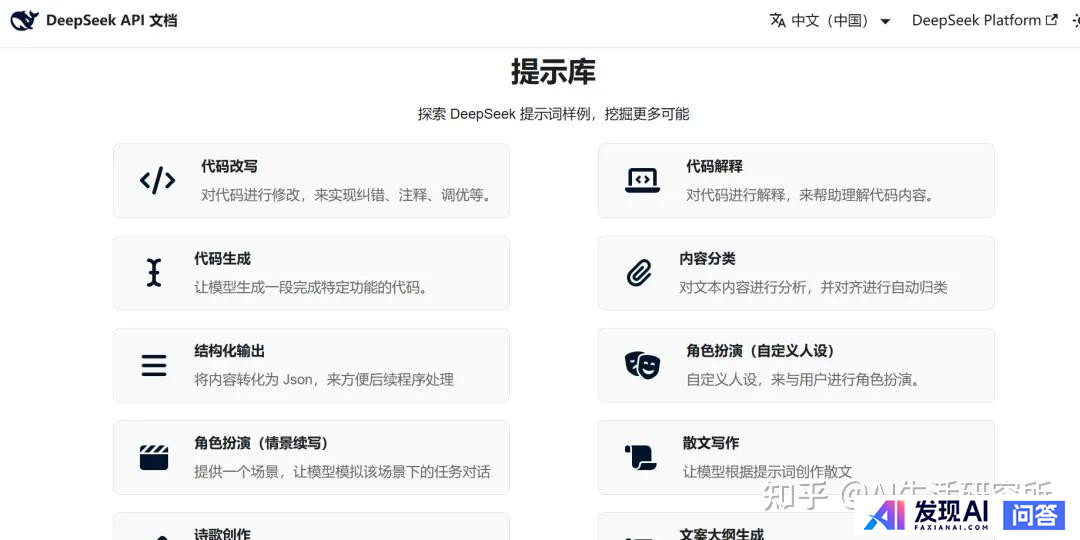Click the 代码改写 code brackets icon
Viewport: 1080px width, 540px height.
pos(157,180)
